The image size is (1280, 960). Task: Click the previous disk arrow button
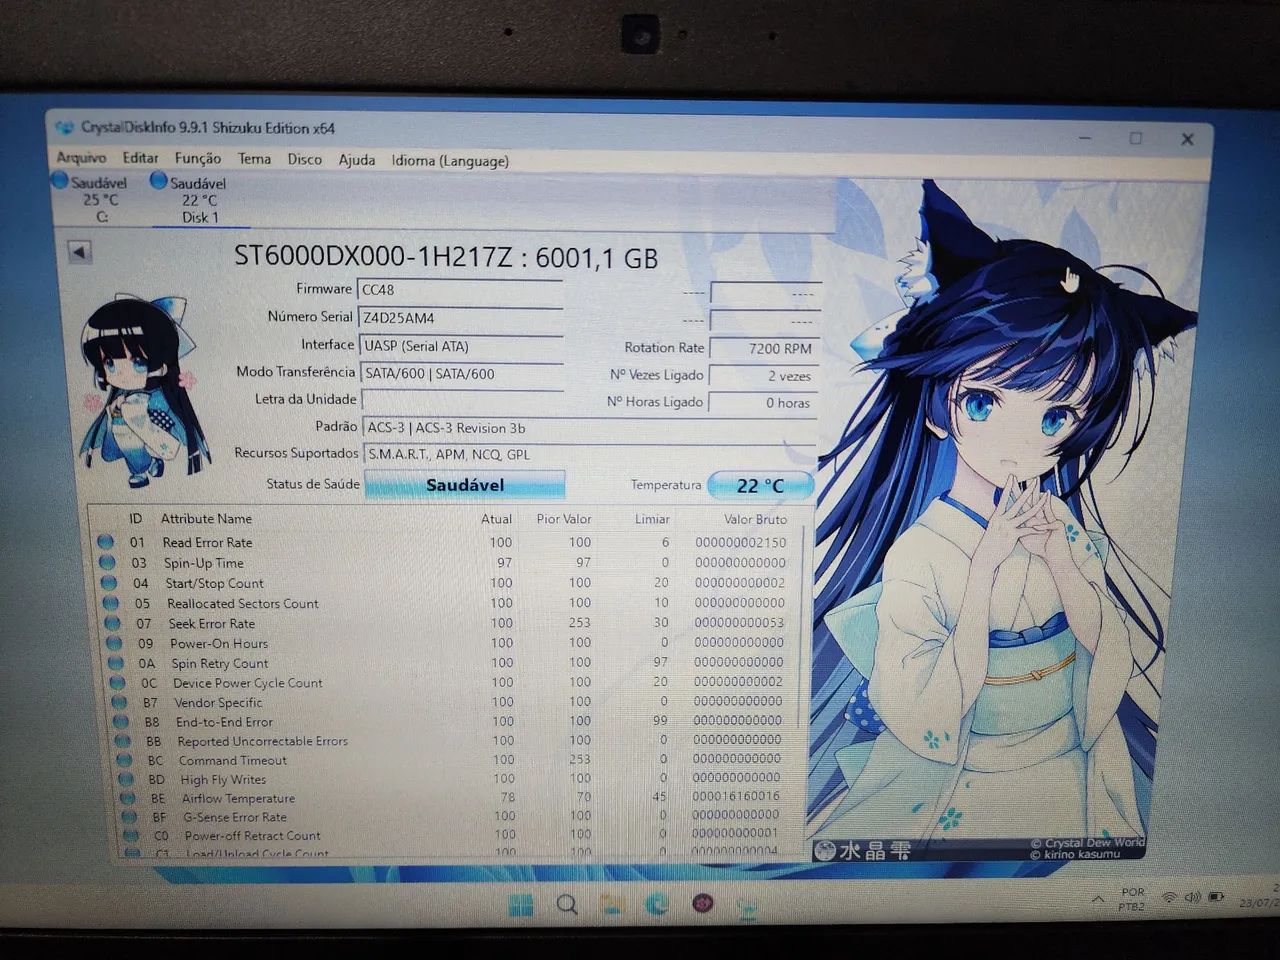click(79, 252)
